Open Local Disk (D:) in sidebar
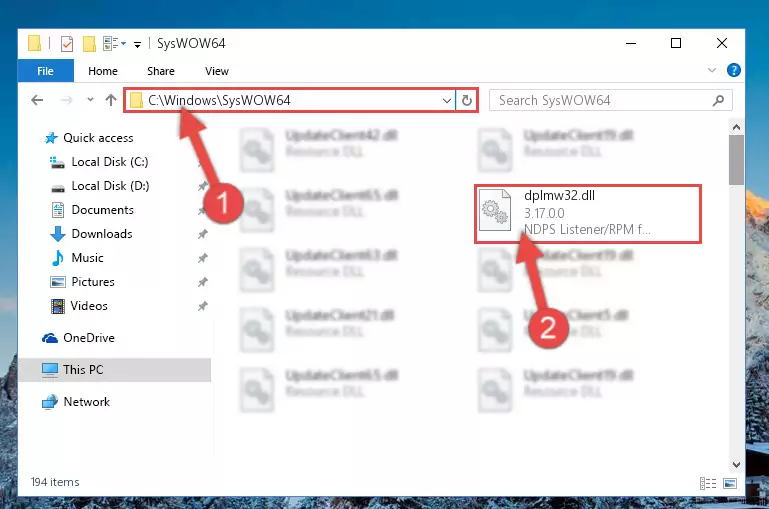The image size is (769, 509). (110, 186)
